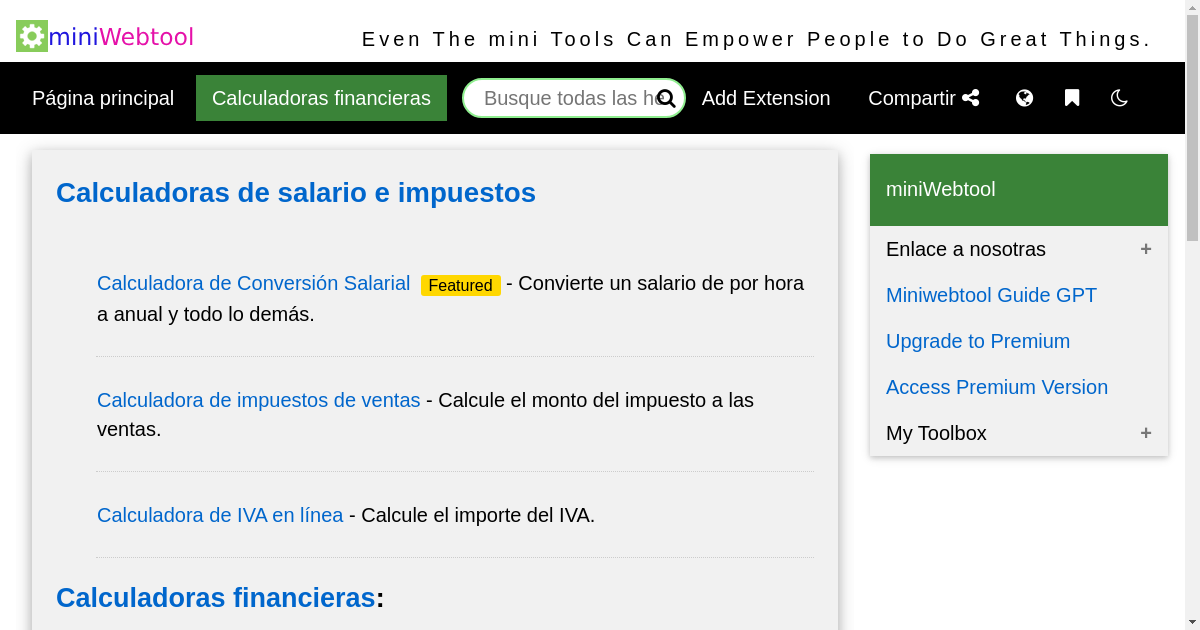Select the Calculadoras financieras menu item

point(321,98)
